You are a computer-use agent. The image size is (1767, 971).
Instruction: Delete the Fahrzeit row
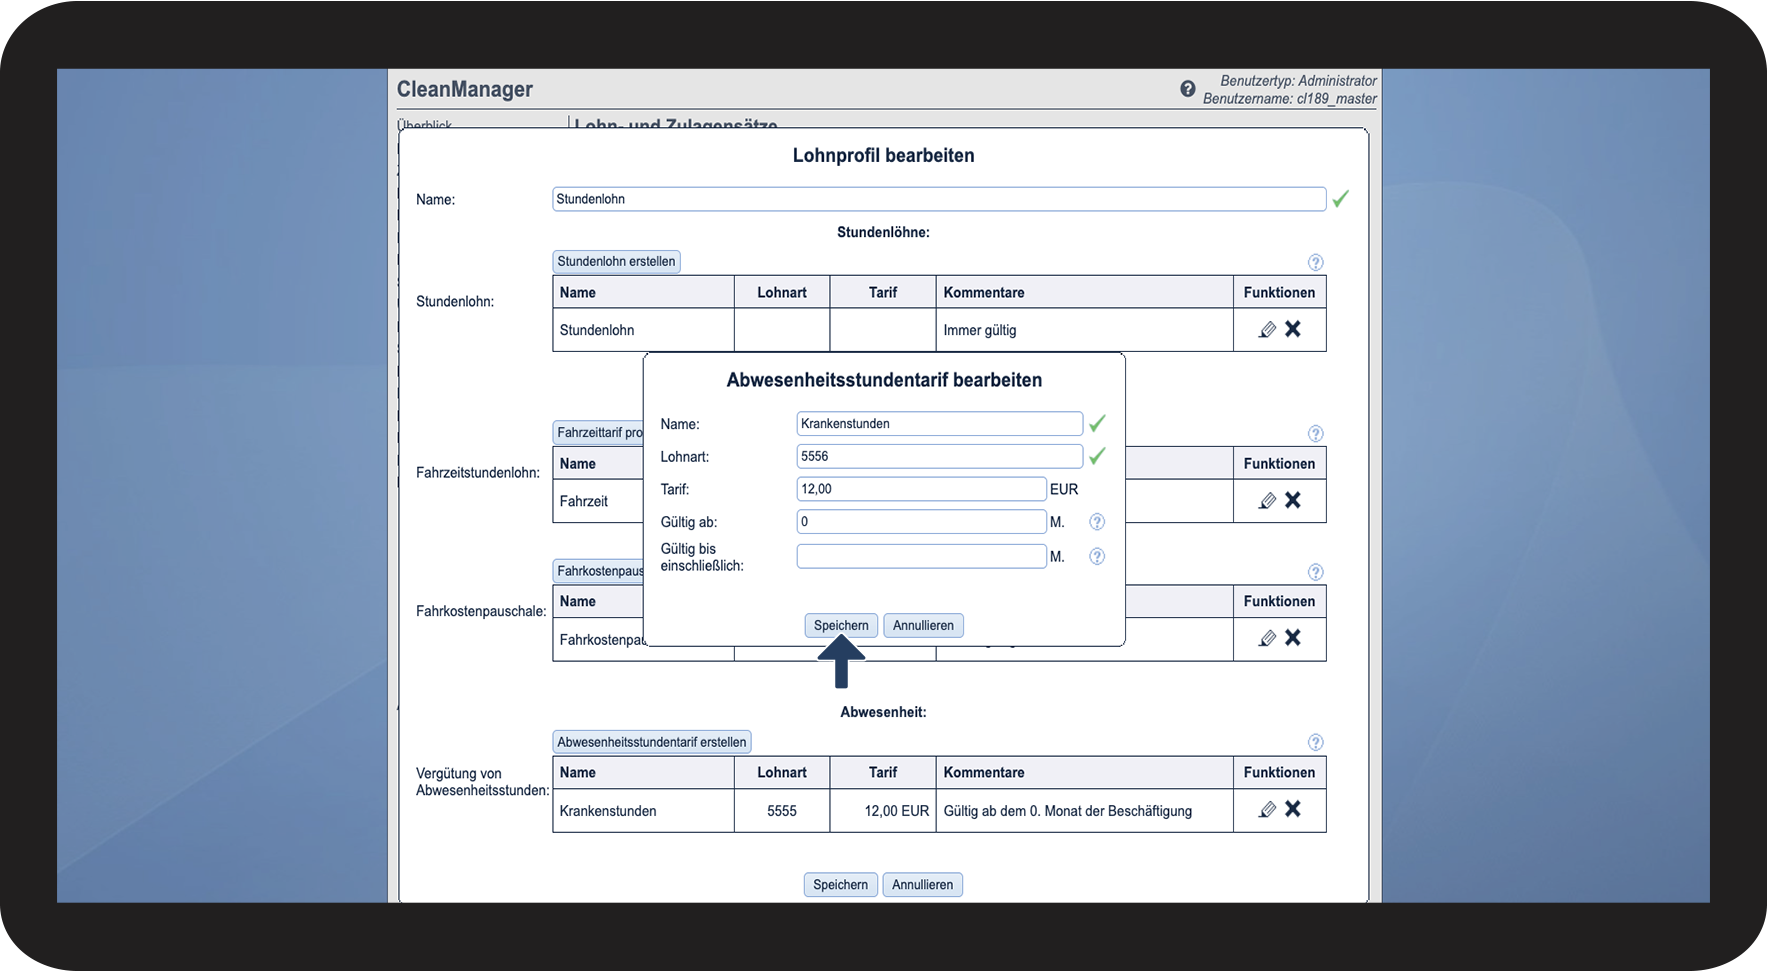pos(1293,500)
